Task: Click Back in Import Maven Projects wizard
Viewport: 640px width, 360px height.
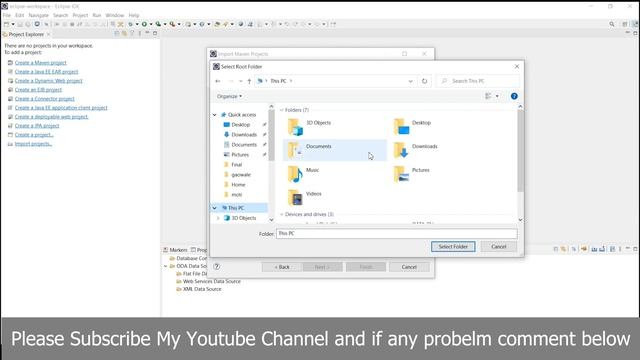Action: click(282, 267)
